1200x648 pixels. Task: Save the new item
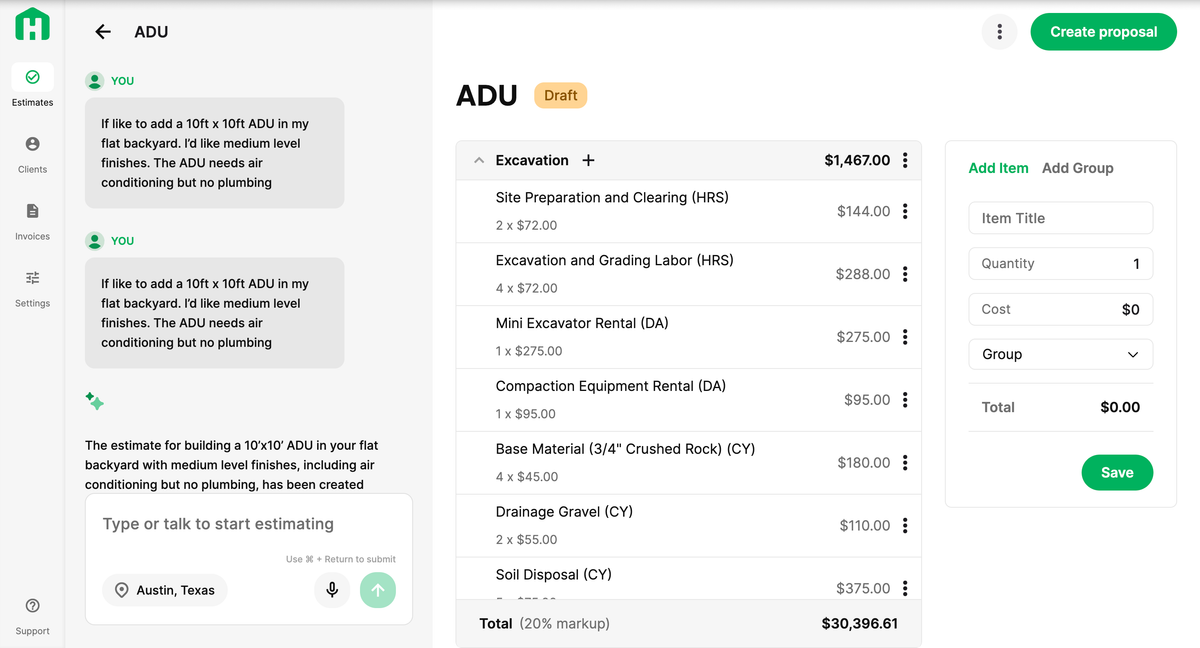(x=1117, y=472)
